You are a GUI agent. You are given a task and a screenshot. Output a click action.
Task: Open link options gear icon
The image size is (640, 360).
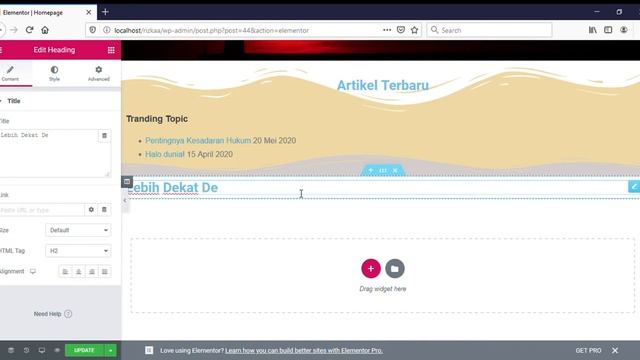91,209
